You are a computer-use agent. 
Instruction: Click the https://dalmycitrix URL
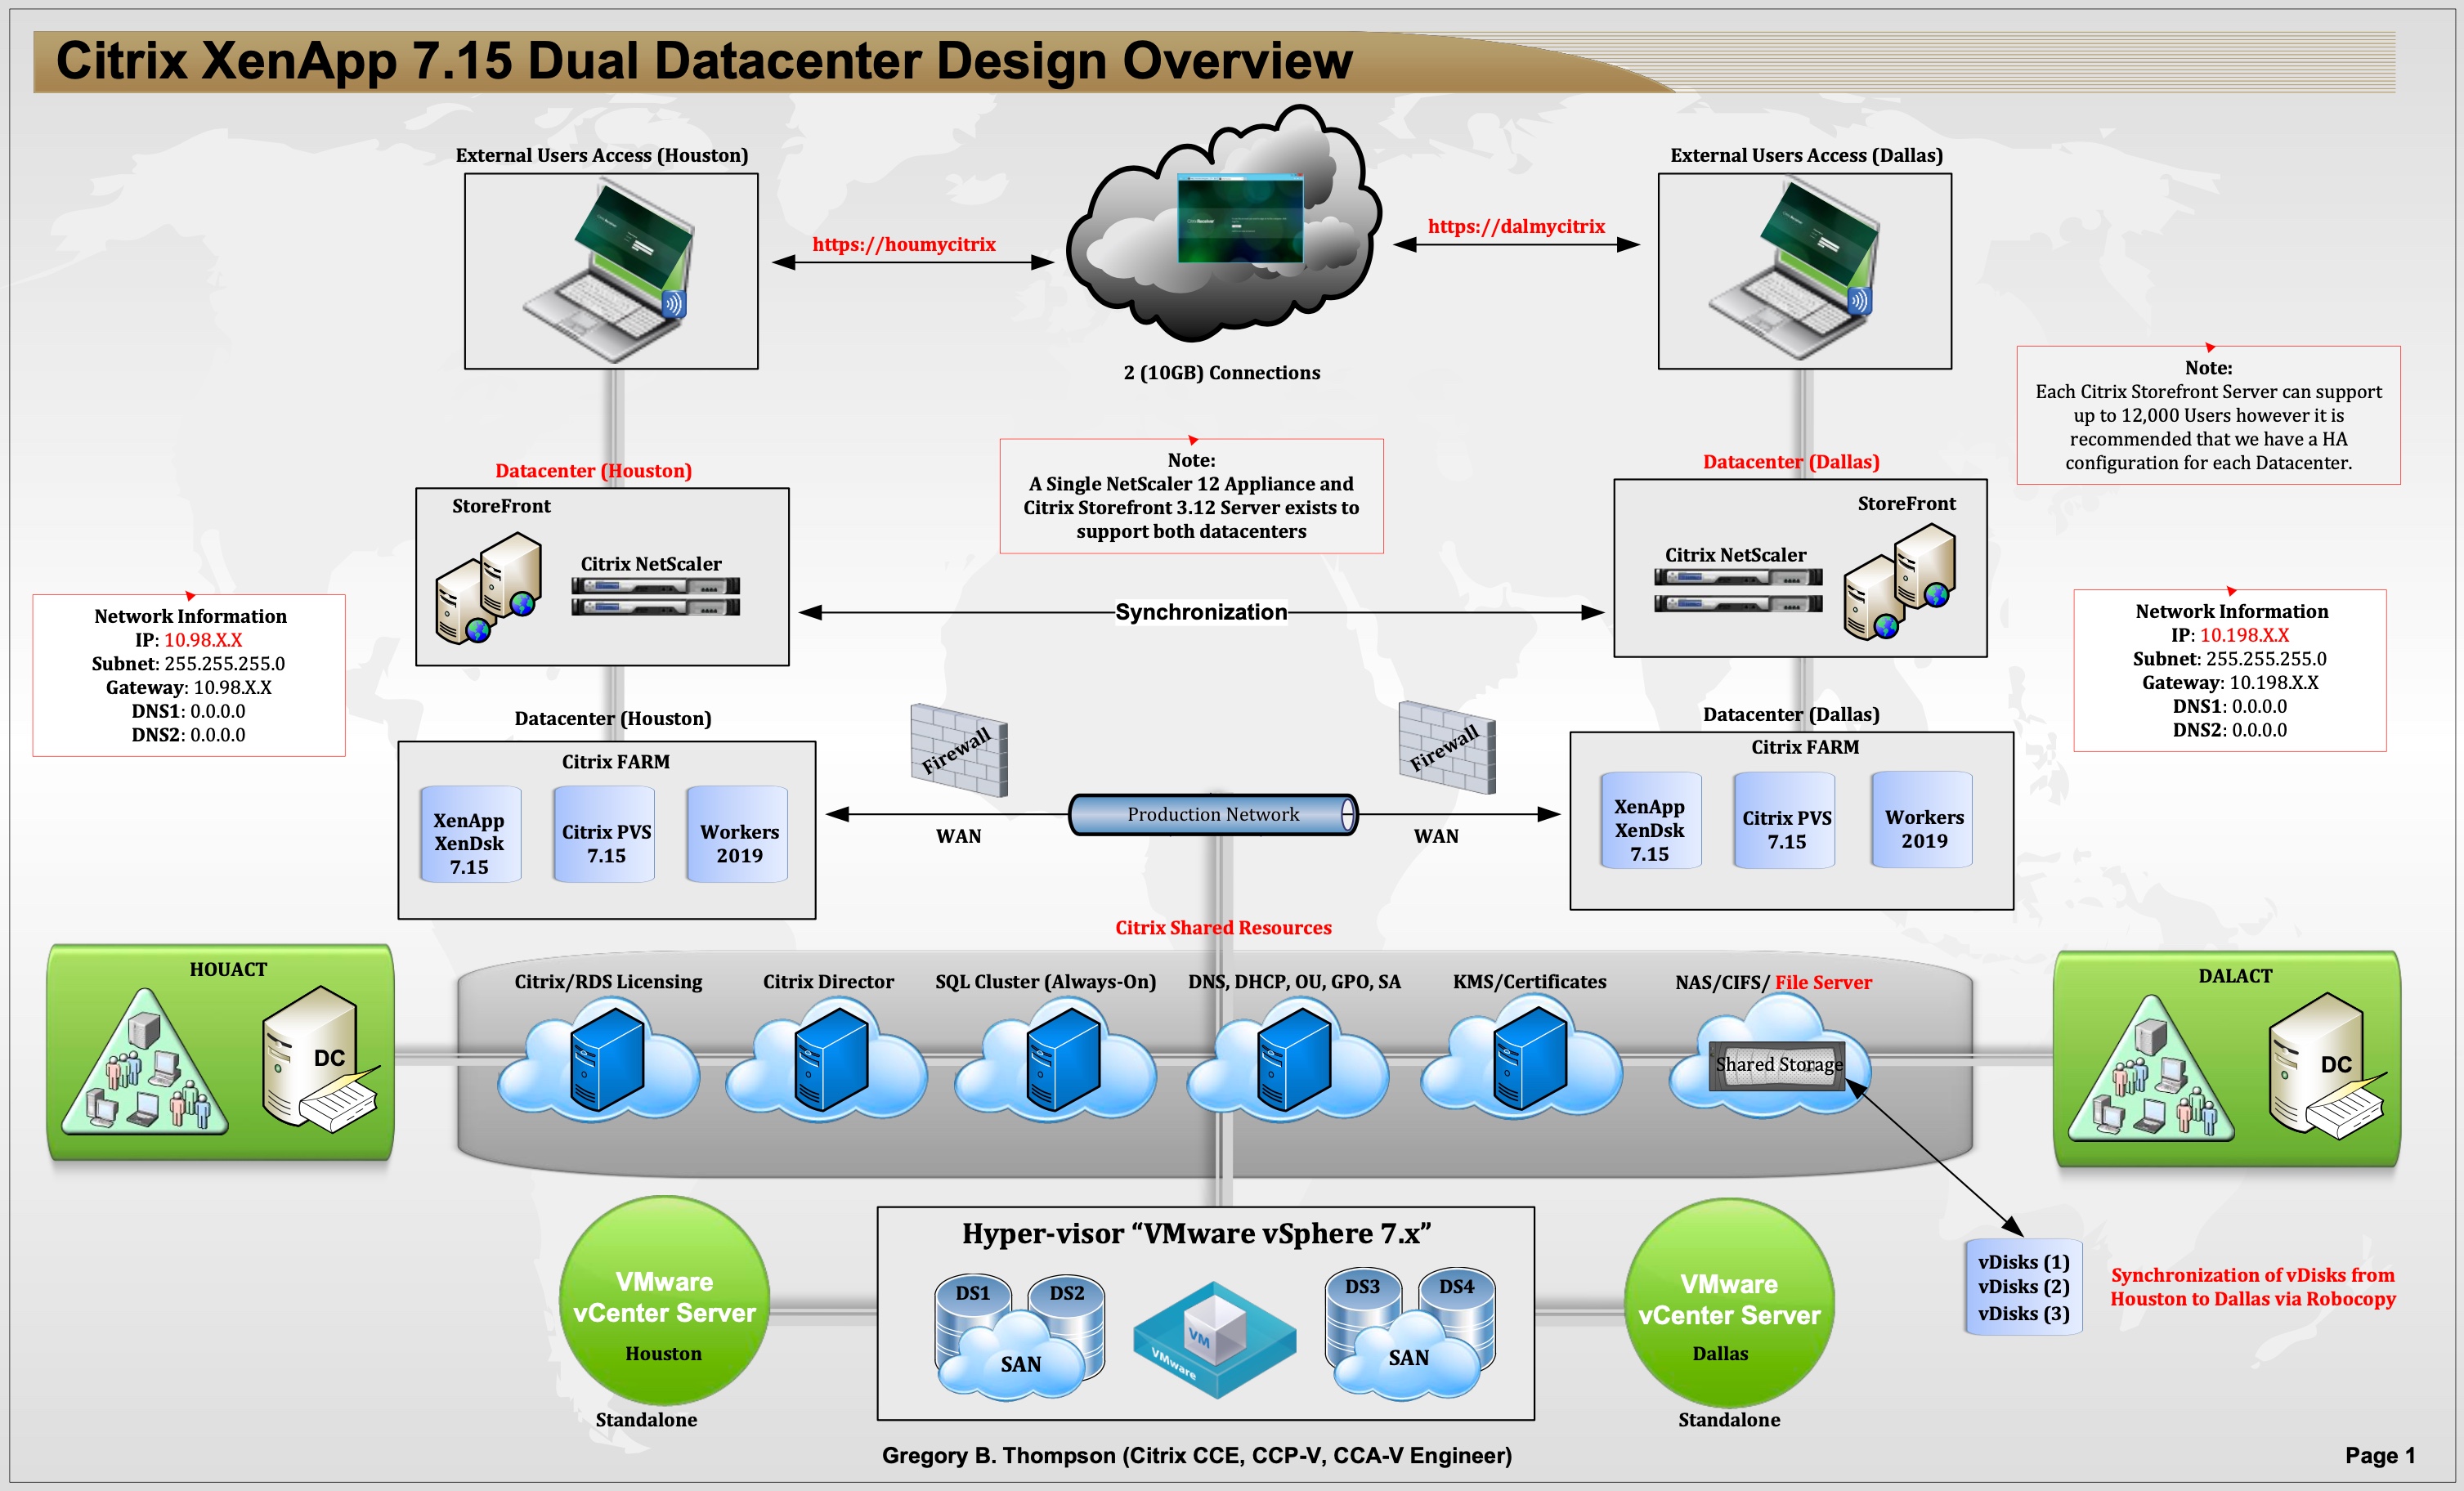tap(1516, 226)
